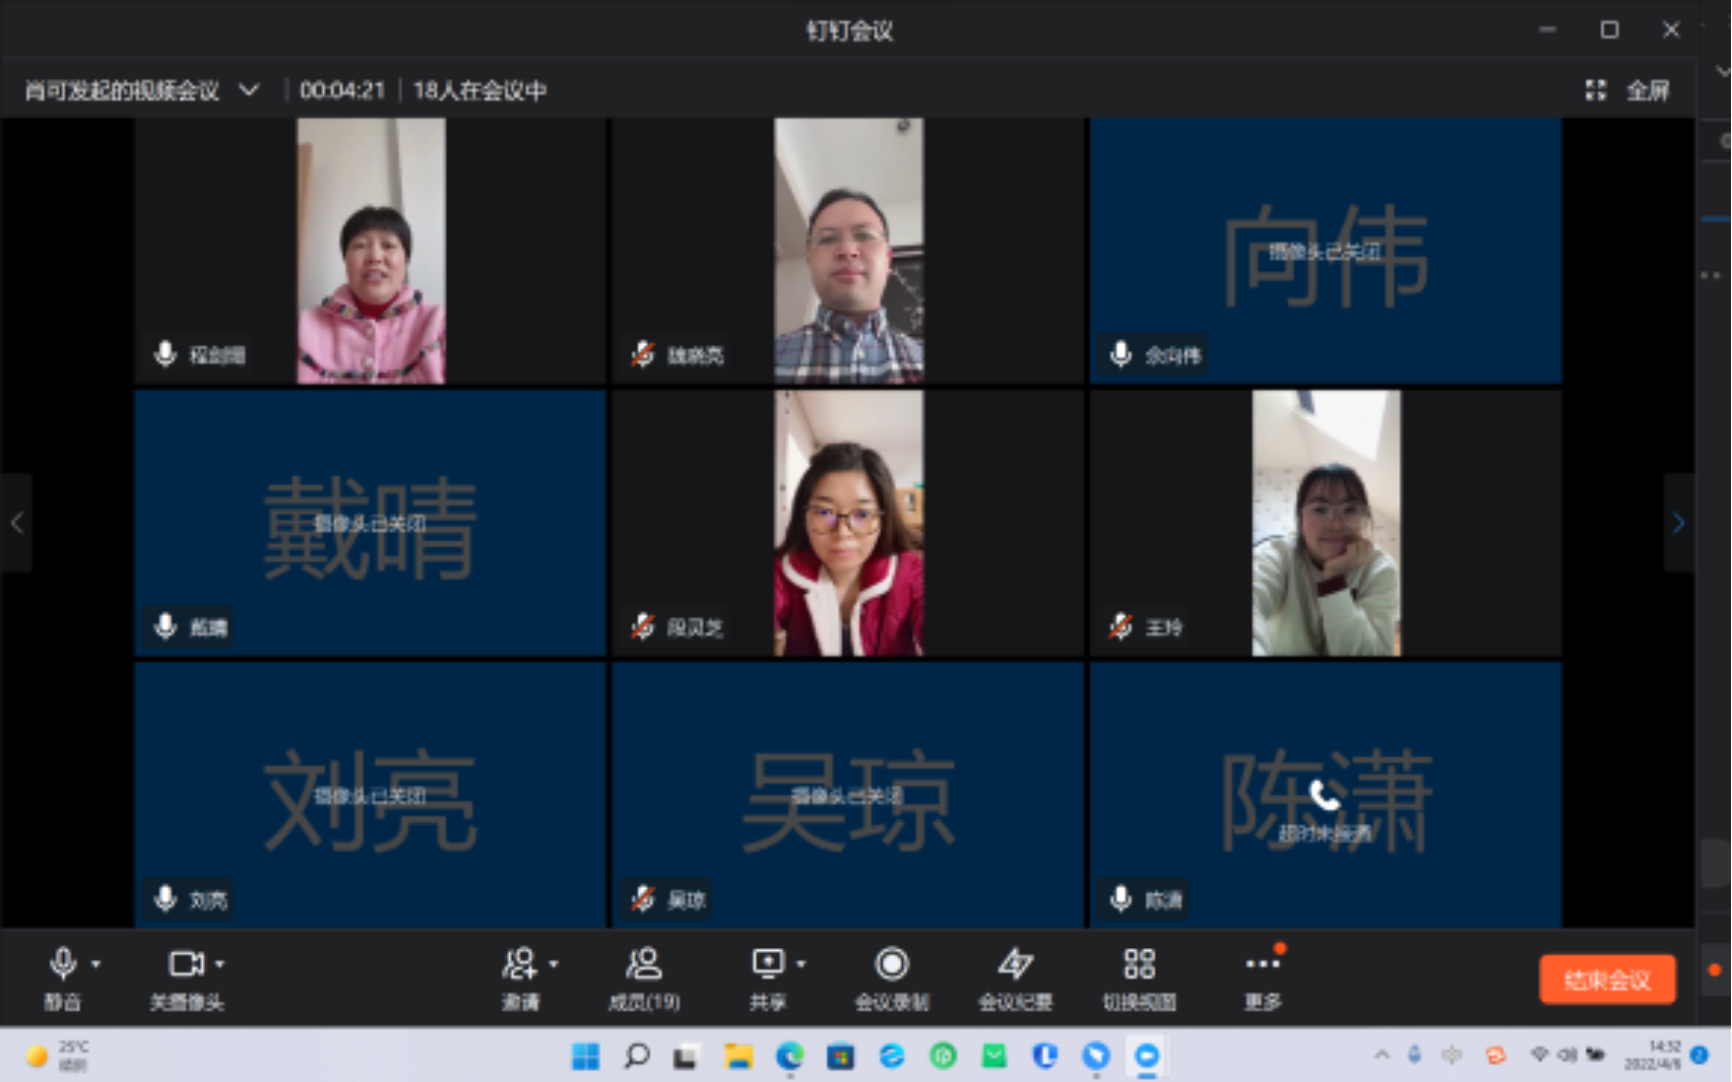The image size is (1732, 1082).
Task: Show hidden system tray icons chevron
Action: tap(1382, 1055)
